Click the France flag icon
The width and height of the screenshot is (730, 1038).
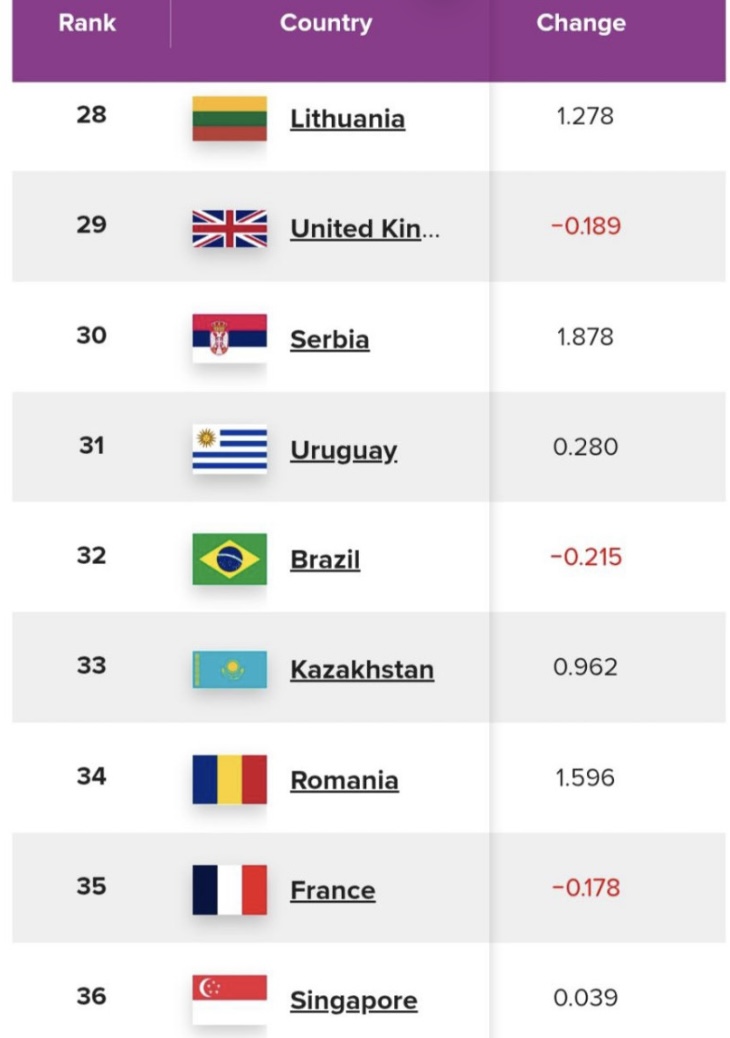[229, 889]
